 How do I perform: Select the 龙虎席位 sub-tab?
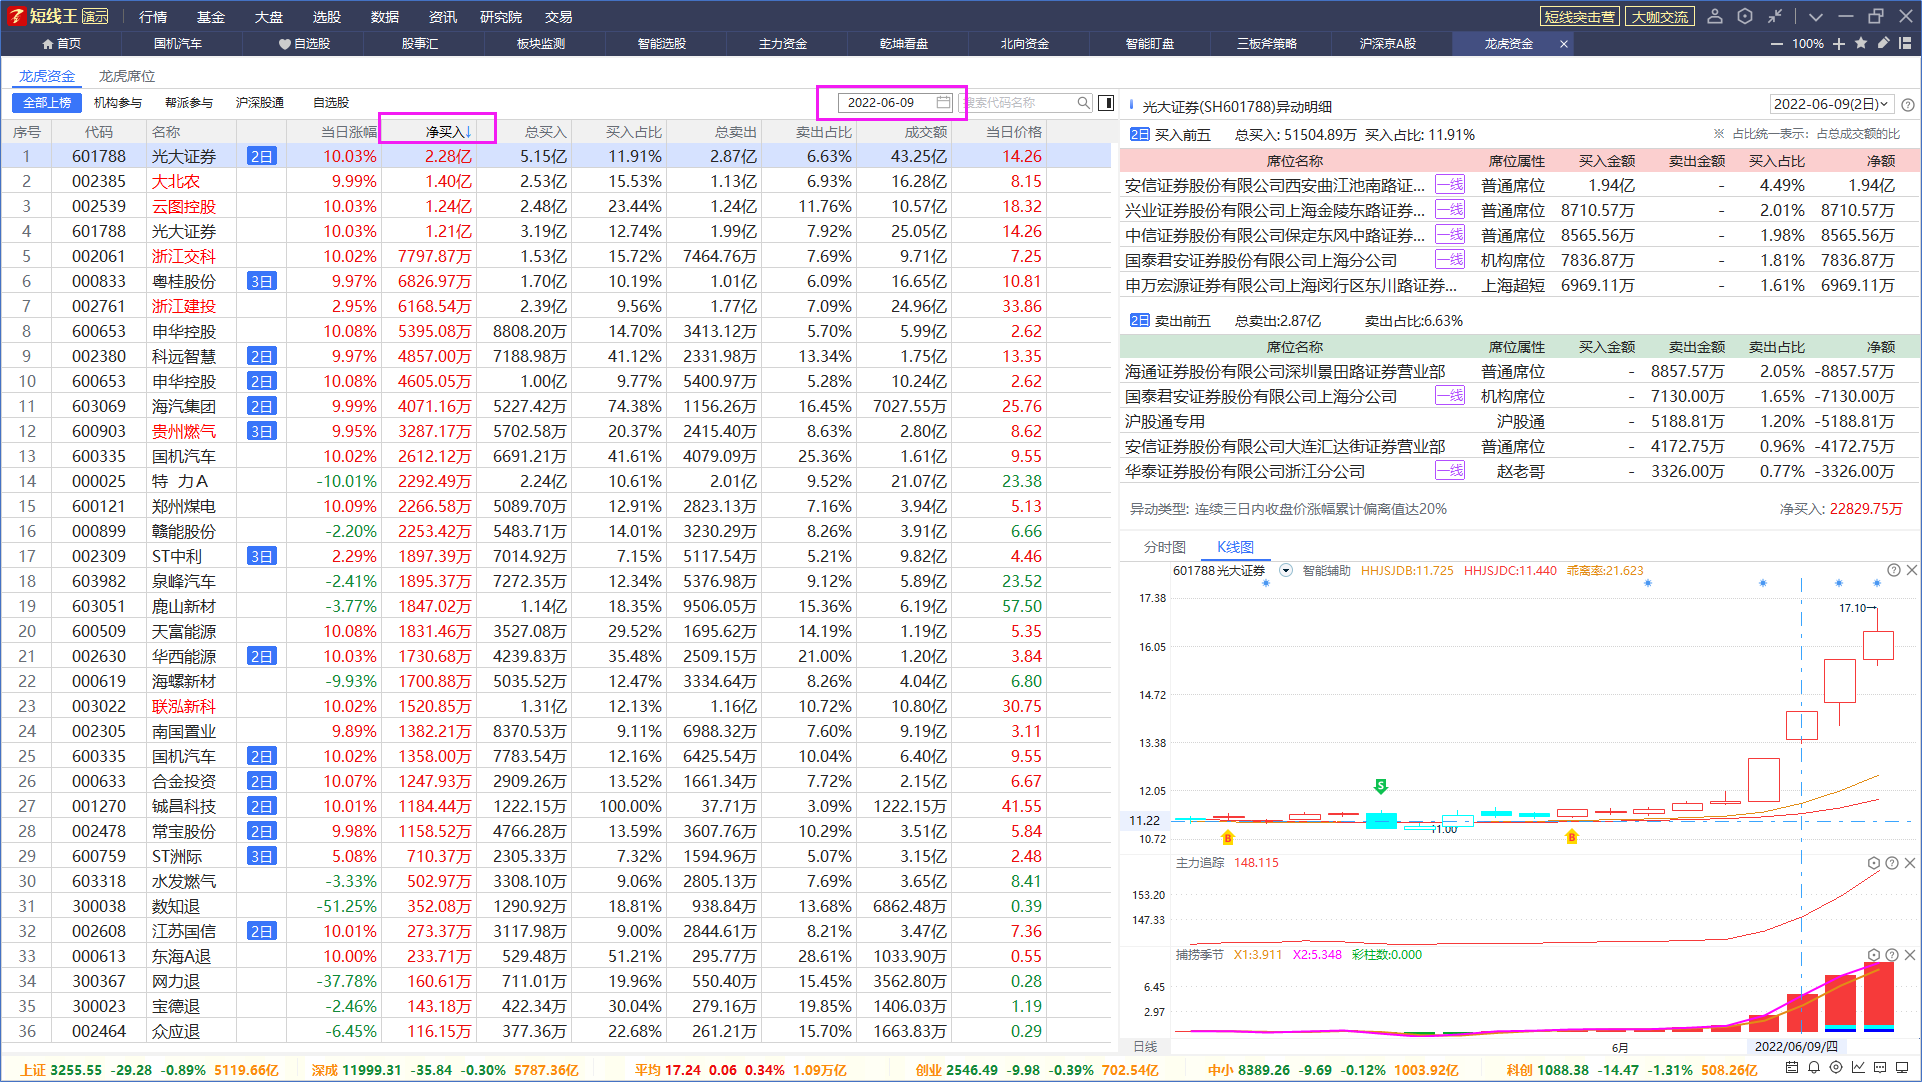pos(127,76)
